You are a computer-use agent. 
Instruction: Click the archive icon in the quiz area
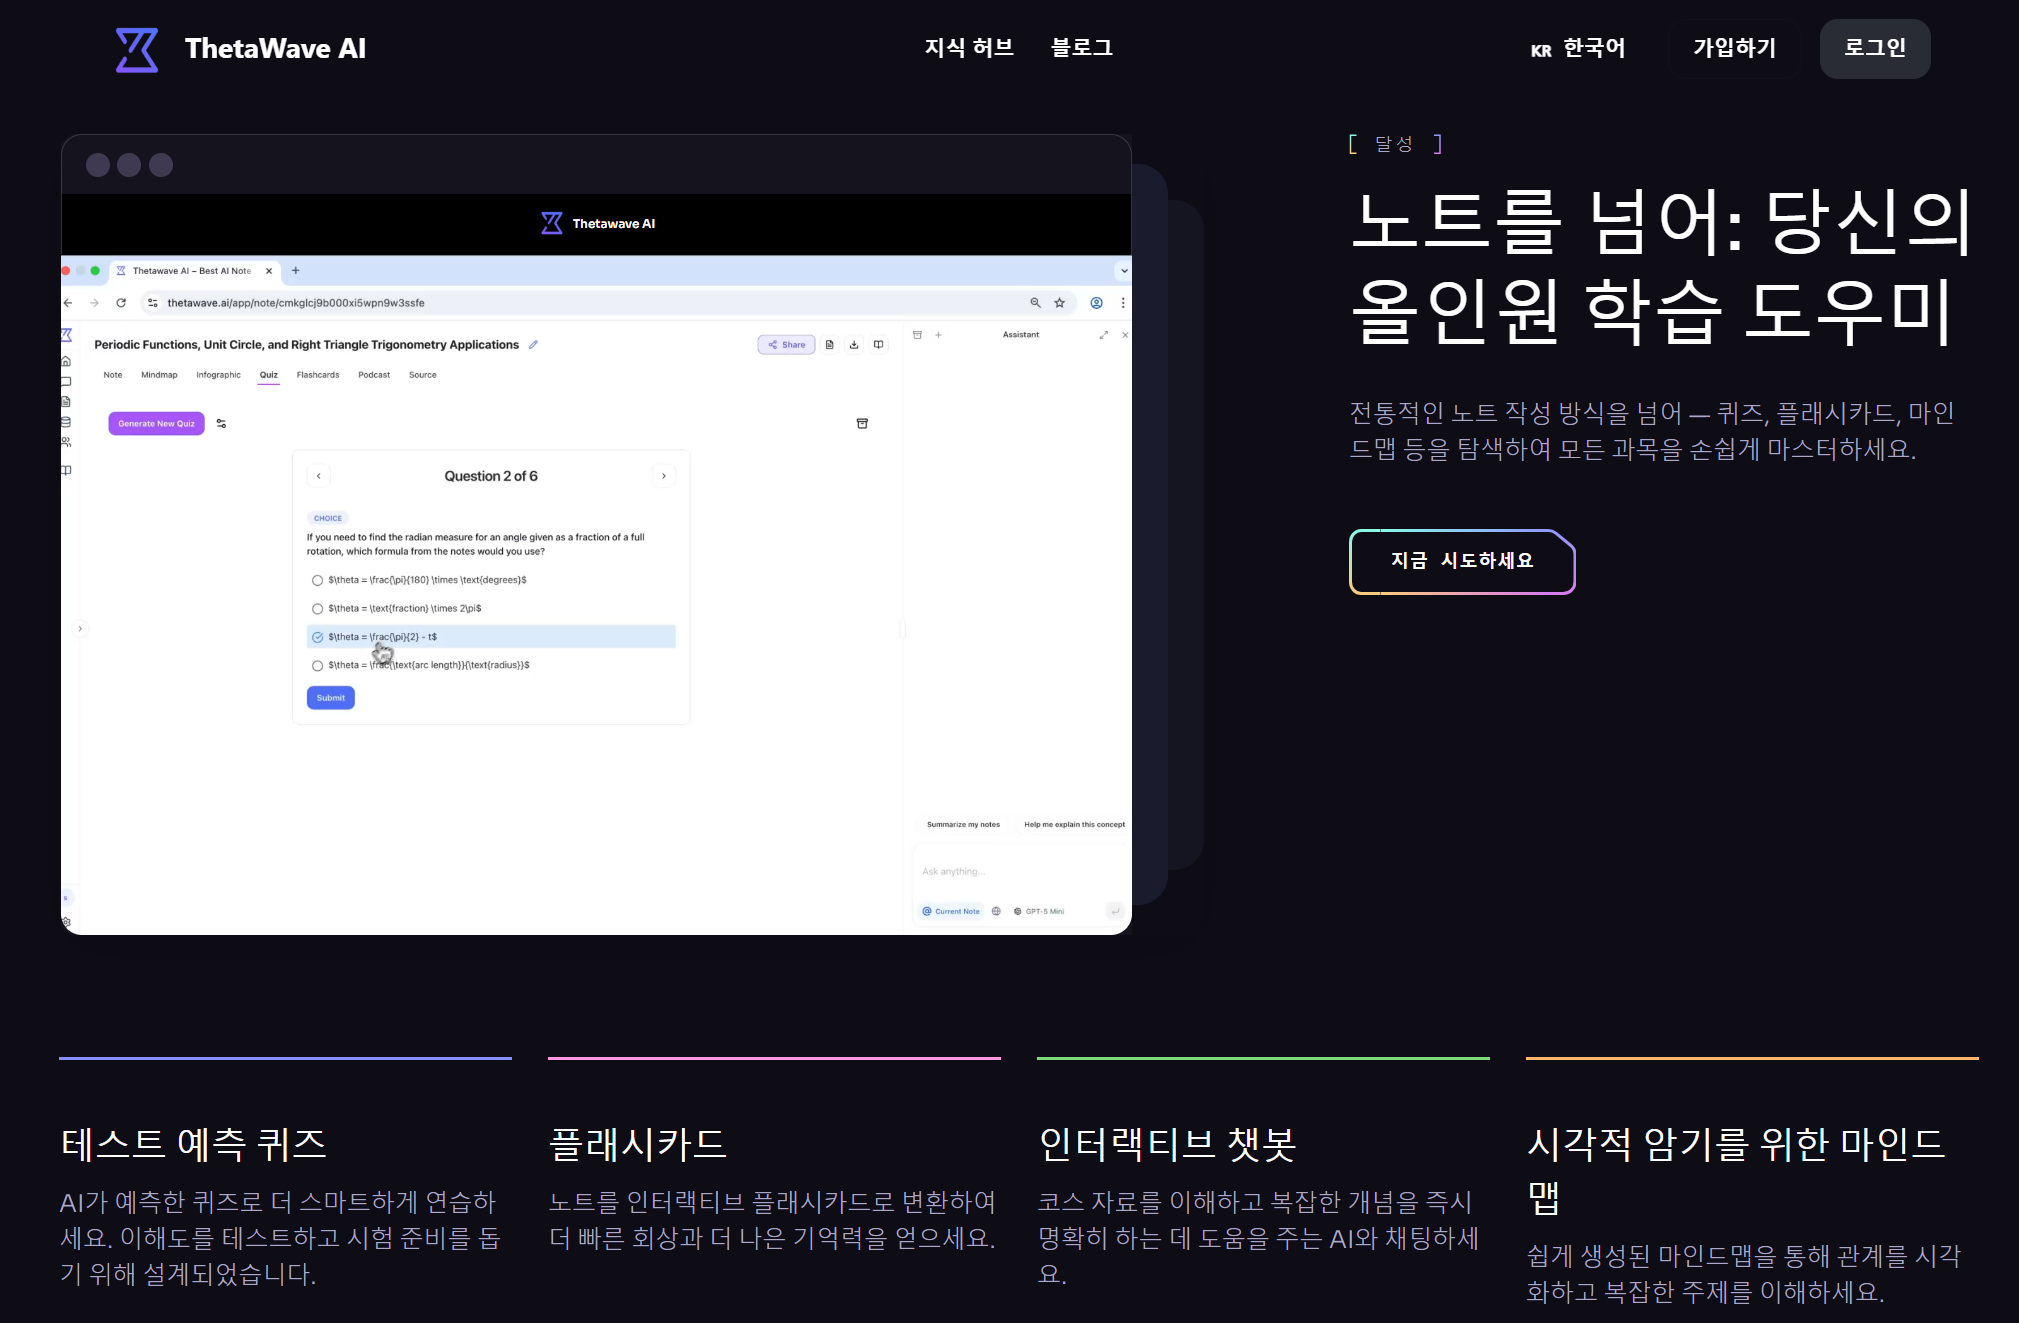[862, 424]
